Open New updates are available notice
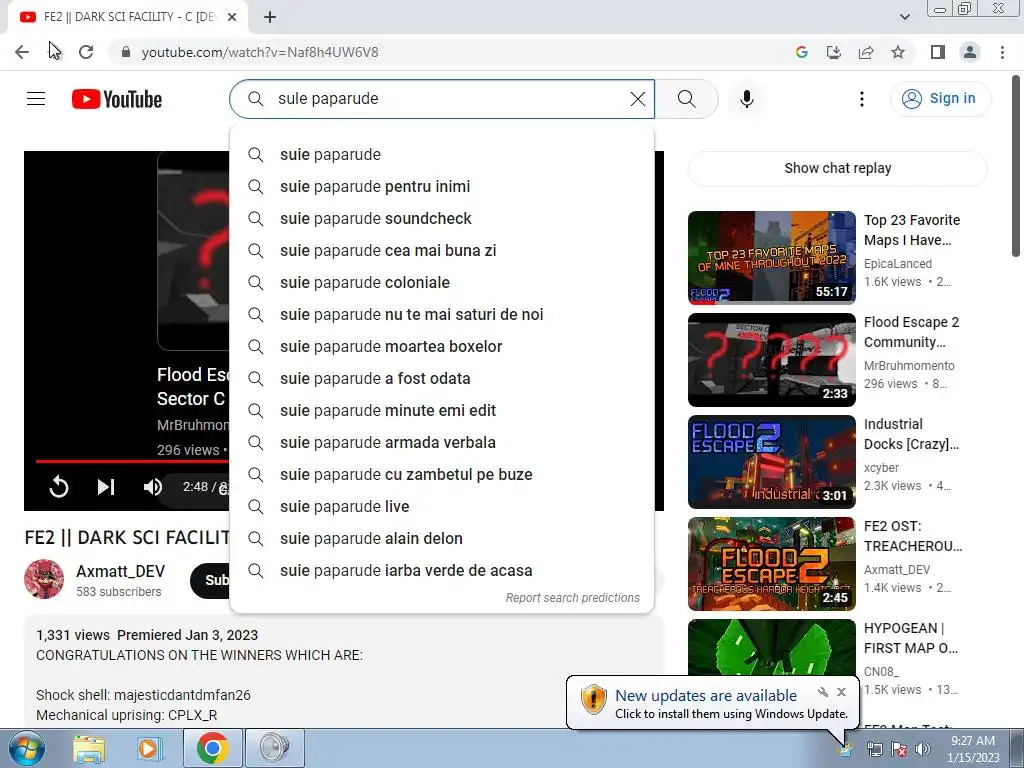This screenshot has height=768, width=1024. coord(706,696)
